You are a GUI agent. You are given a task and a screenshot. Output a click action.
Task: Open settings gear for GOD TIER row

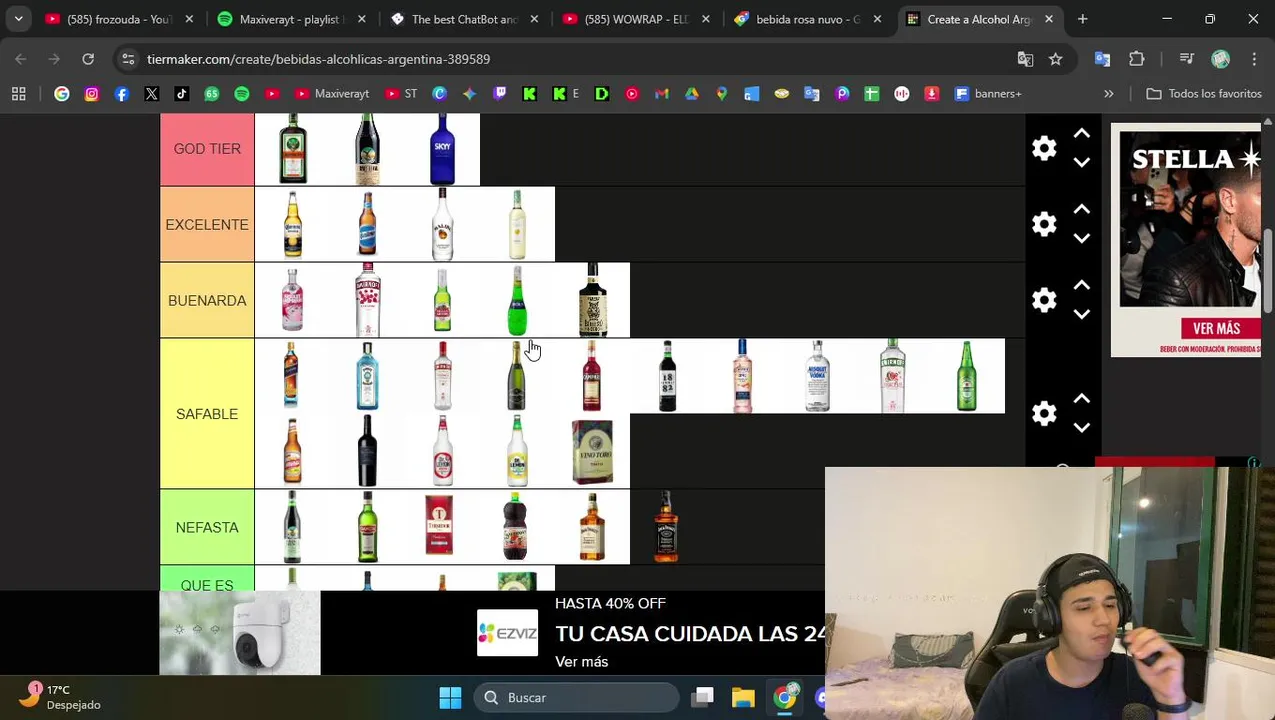coord(1044,149)
